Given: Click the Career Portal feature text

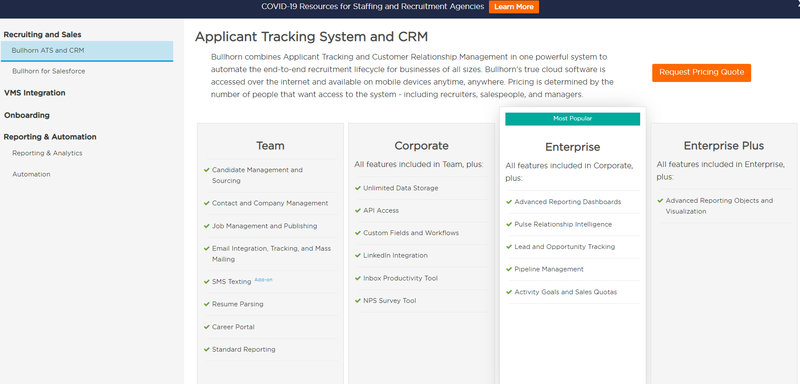Looking at the screenshot, I should coord(233,327).
